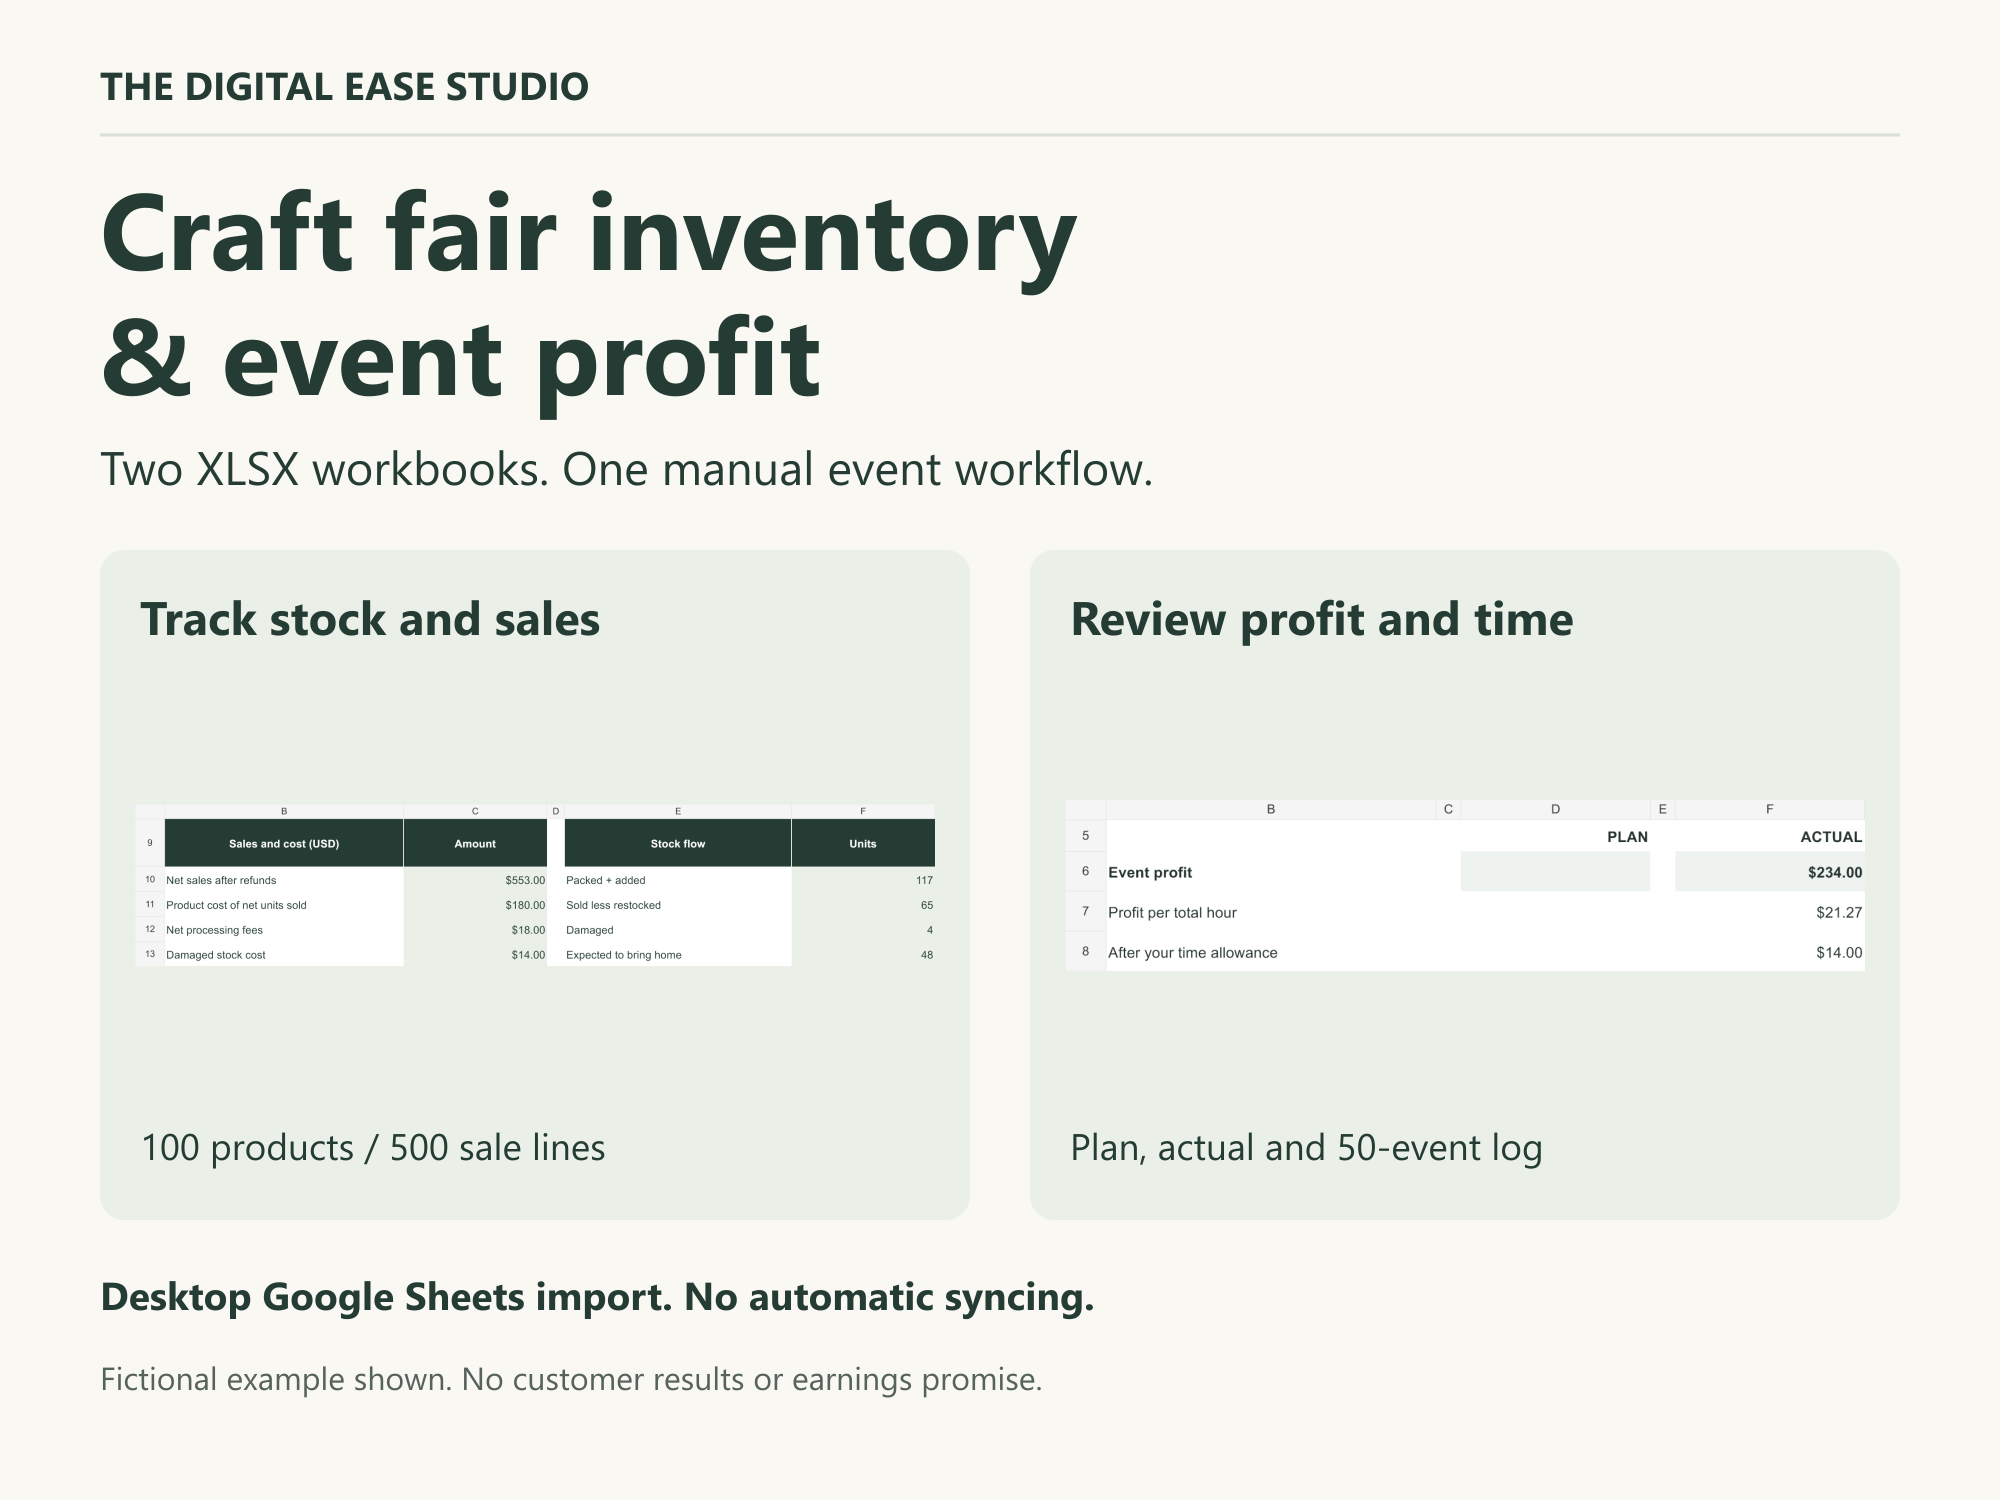
Task: Select row header 9 in the left spreadsheet
Action: pos(150,843)
